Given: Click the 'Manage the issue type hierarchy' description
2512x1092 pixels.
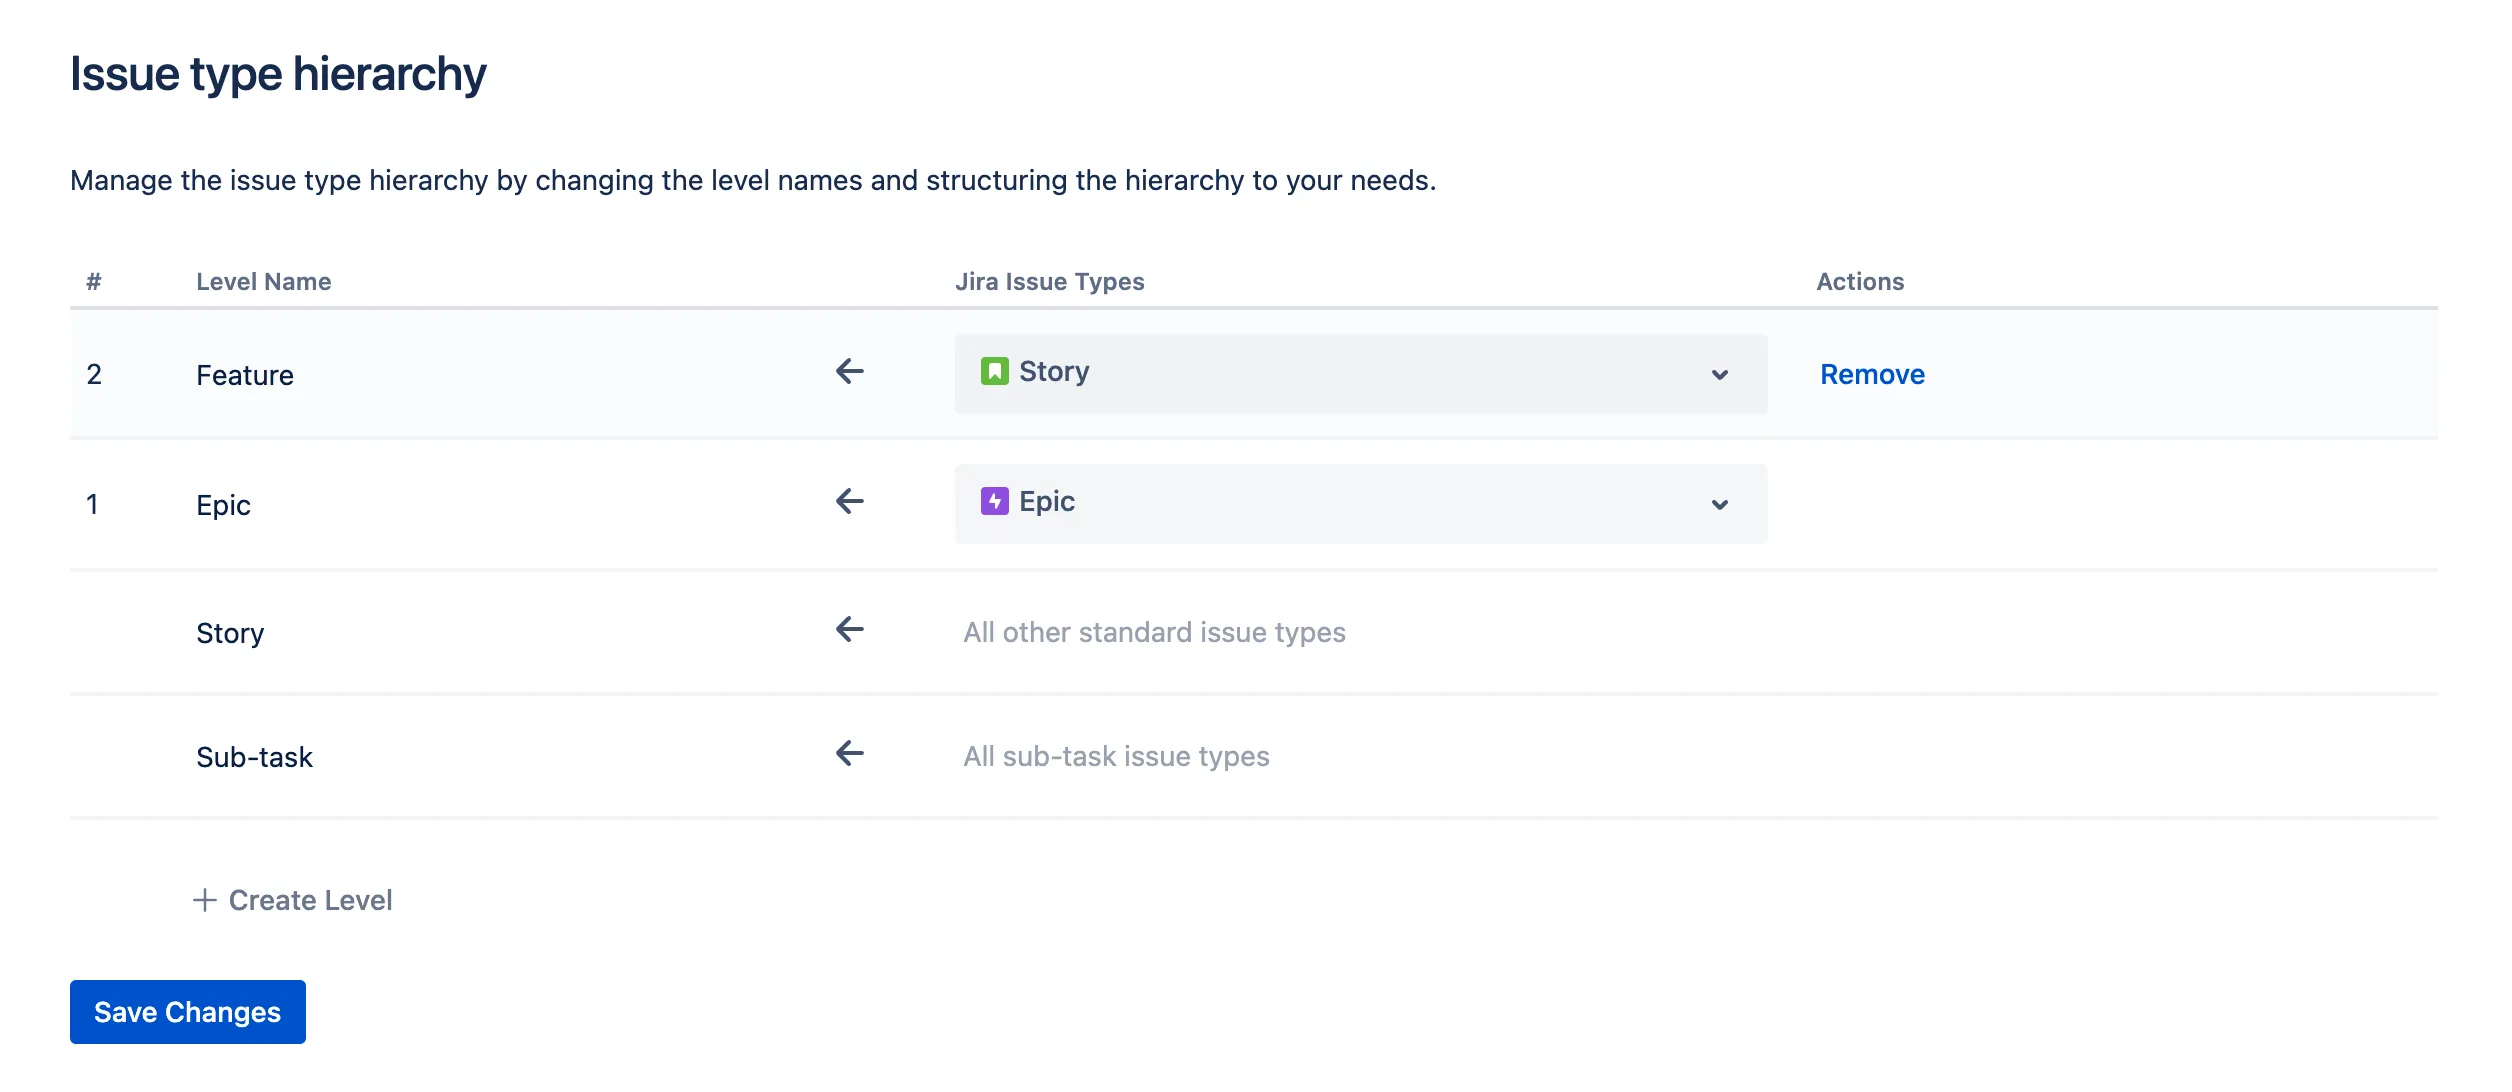Looking at the screenshot, I should [x=753, y=180].
